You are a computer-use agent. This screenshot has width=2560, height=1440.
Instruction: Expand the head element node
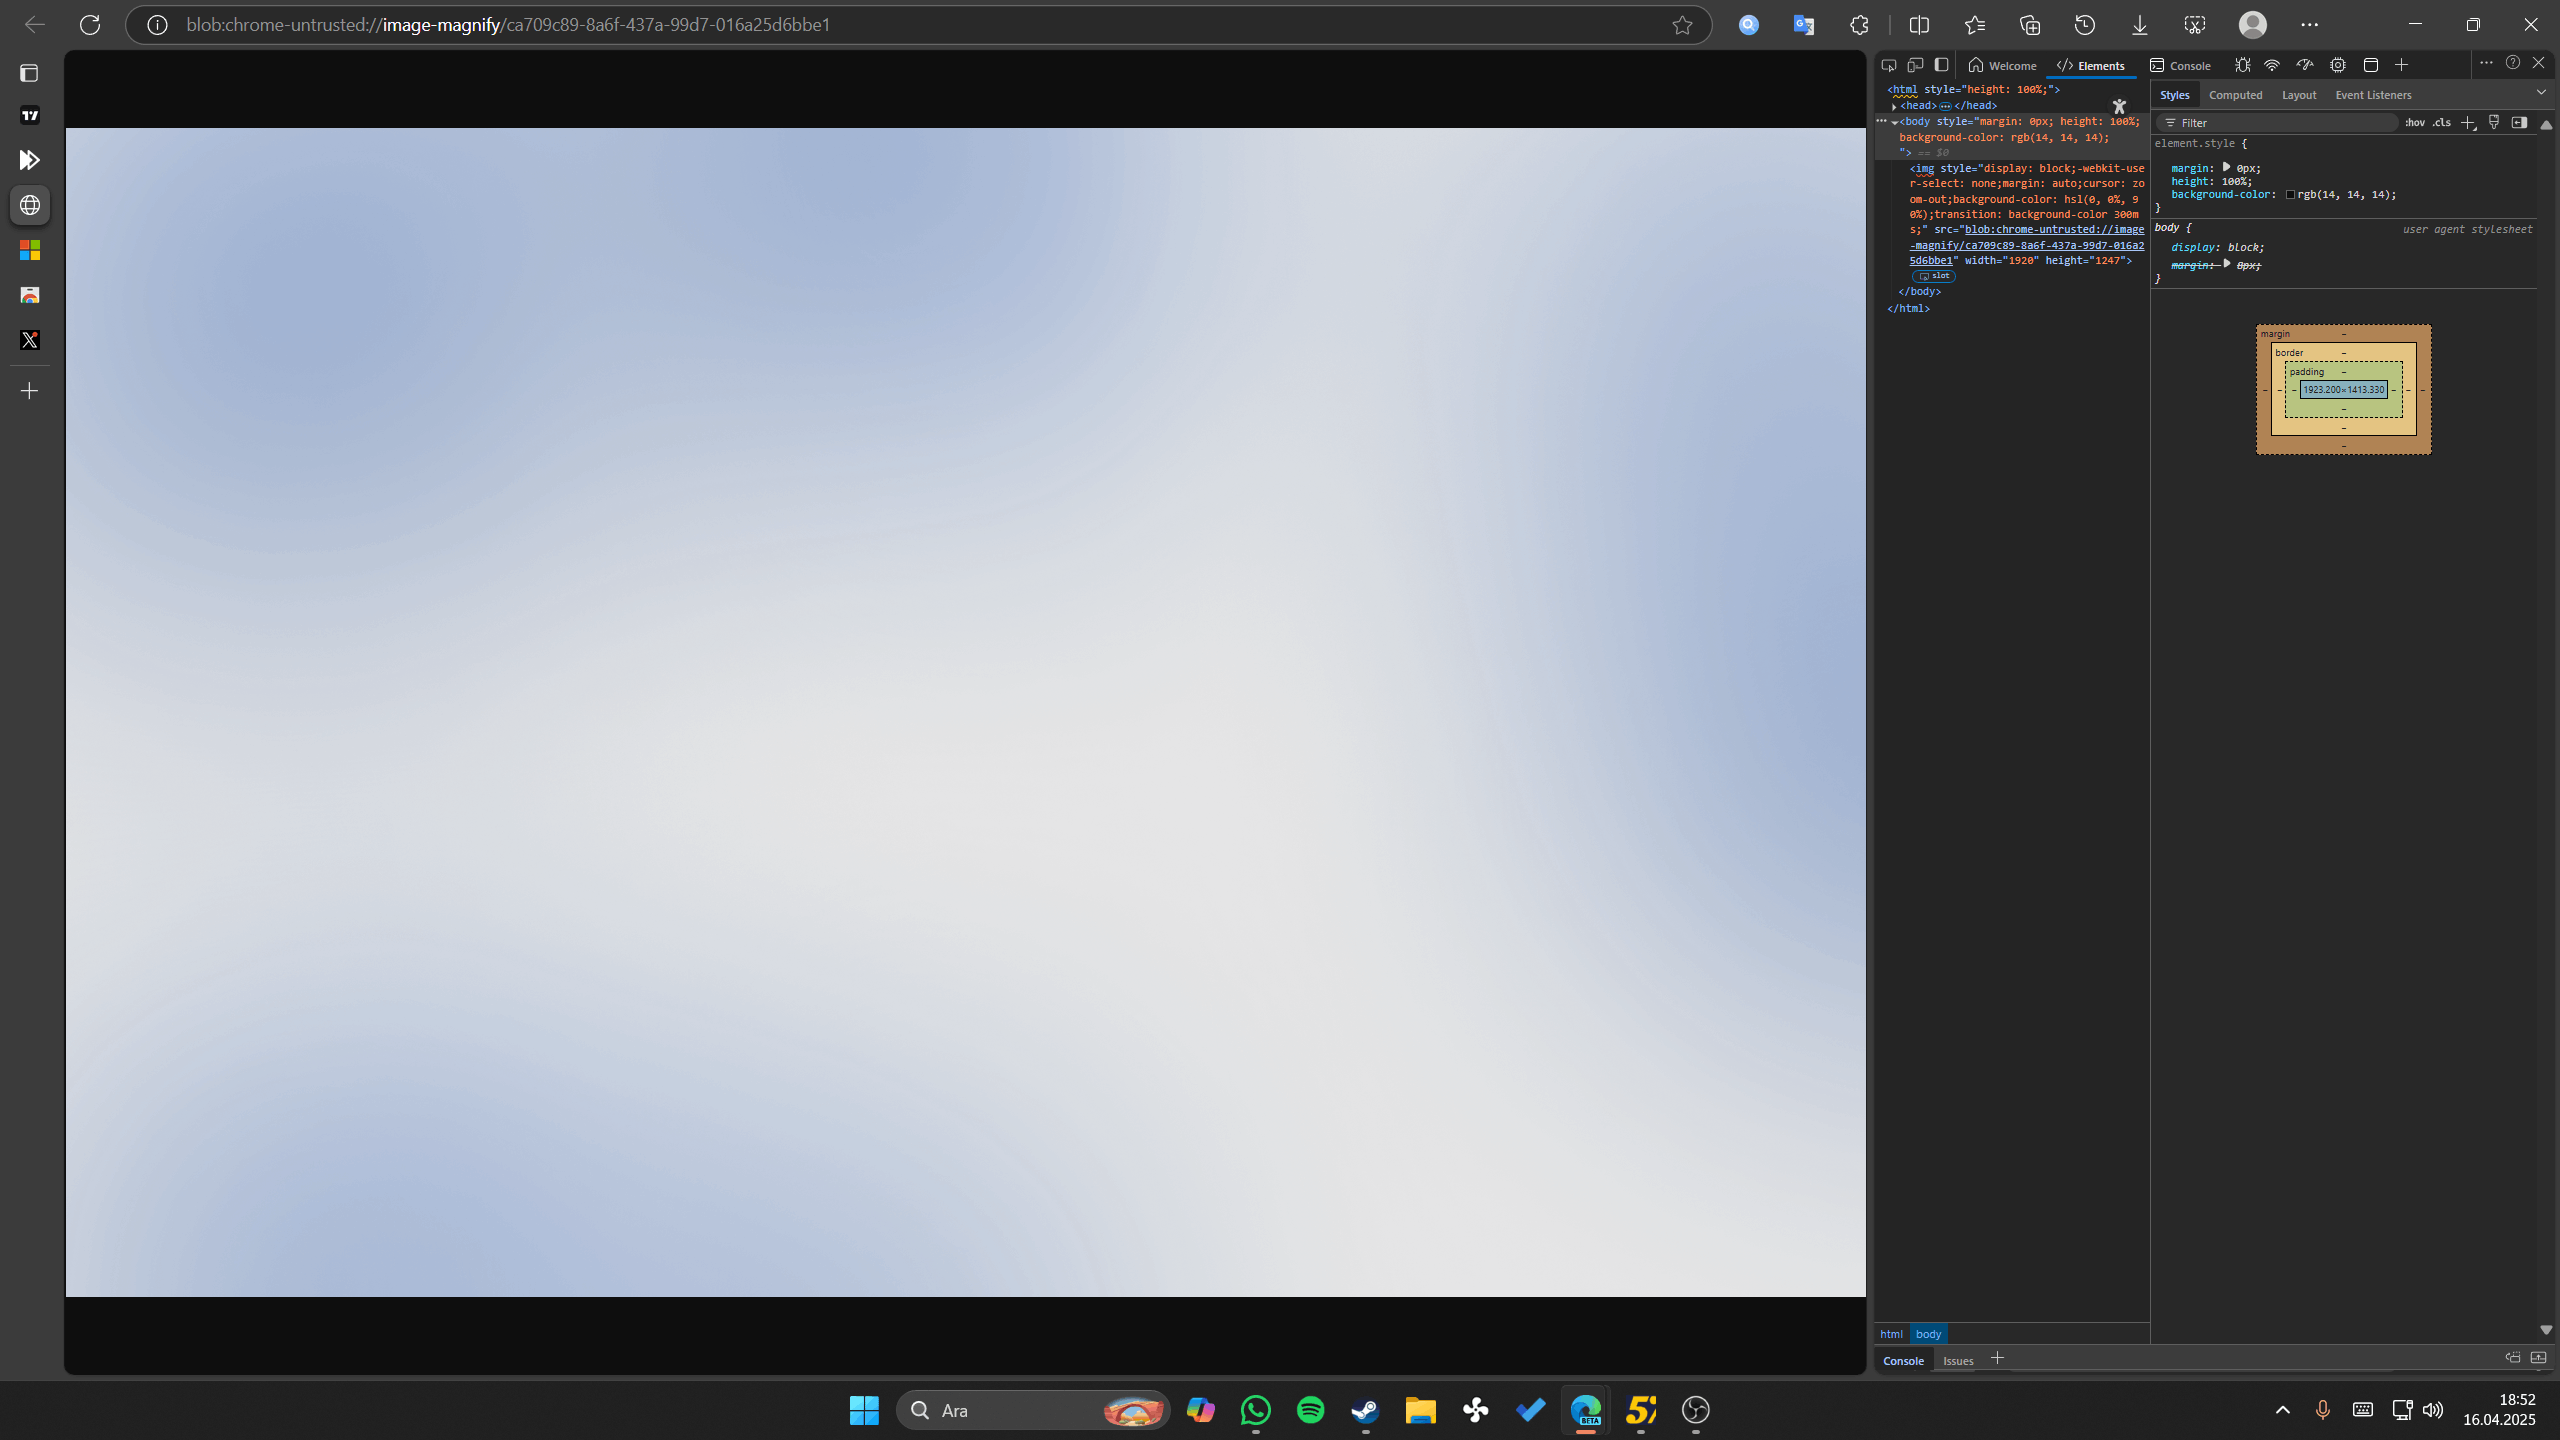click(1894, 106)
